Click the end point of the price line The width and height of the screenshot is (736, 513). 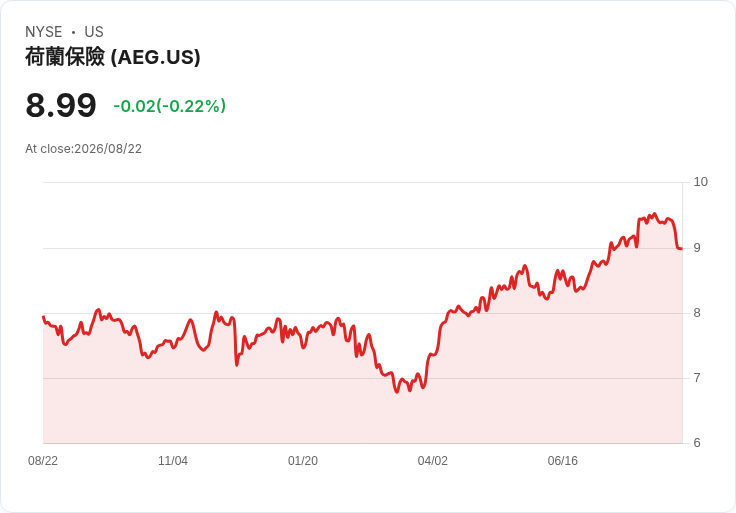pyautogui.click(x=681, y=248)
